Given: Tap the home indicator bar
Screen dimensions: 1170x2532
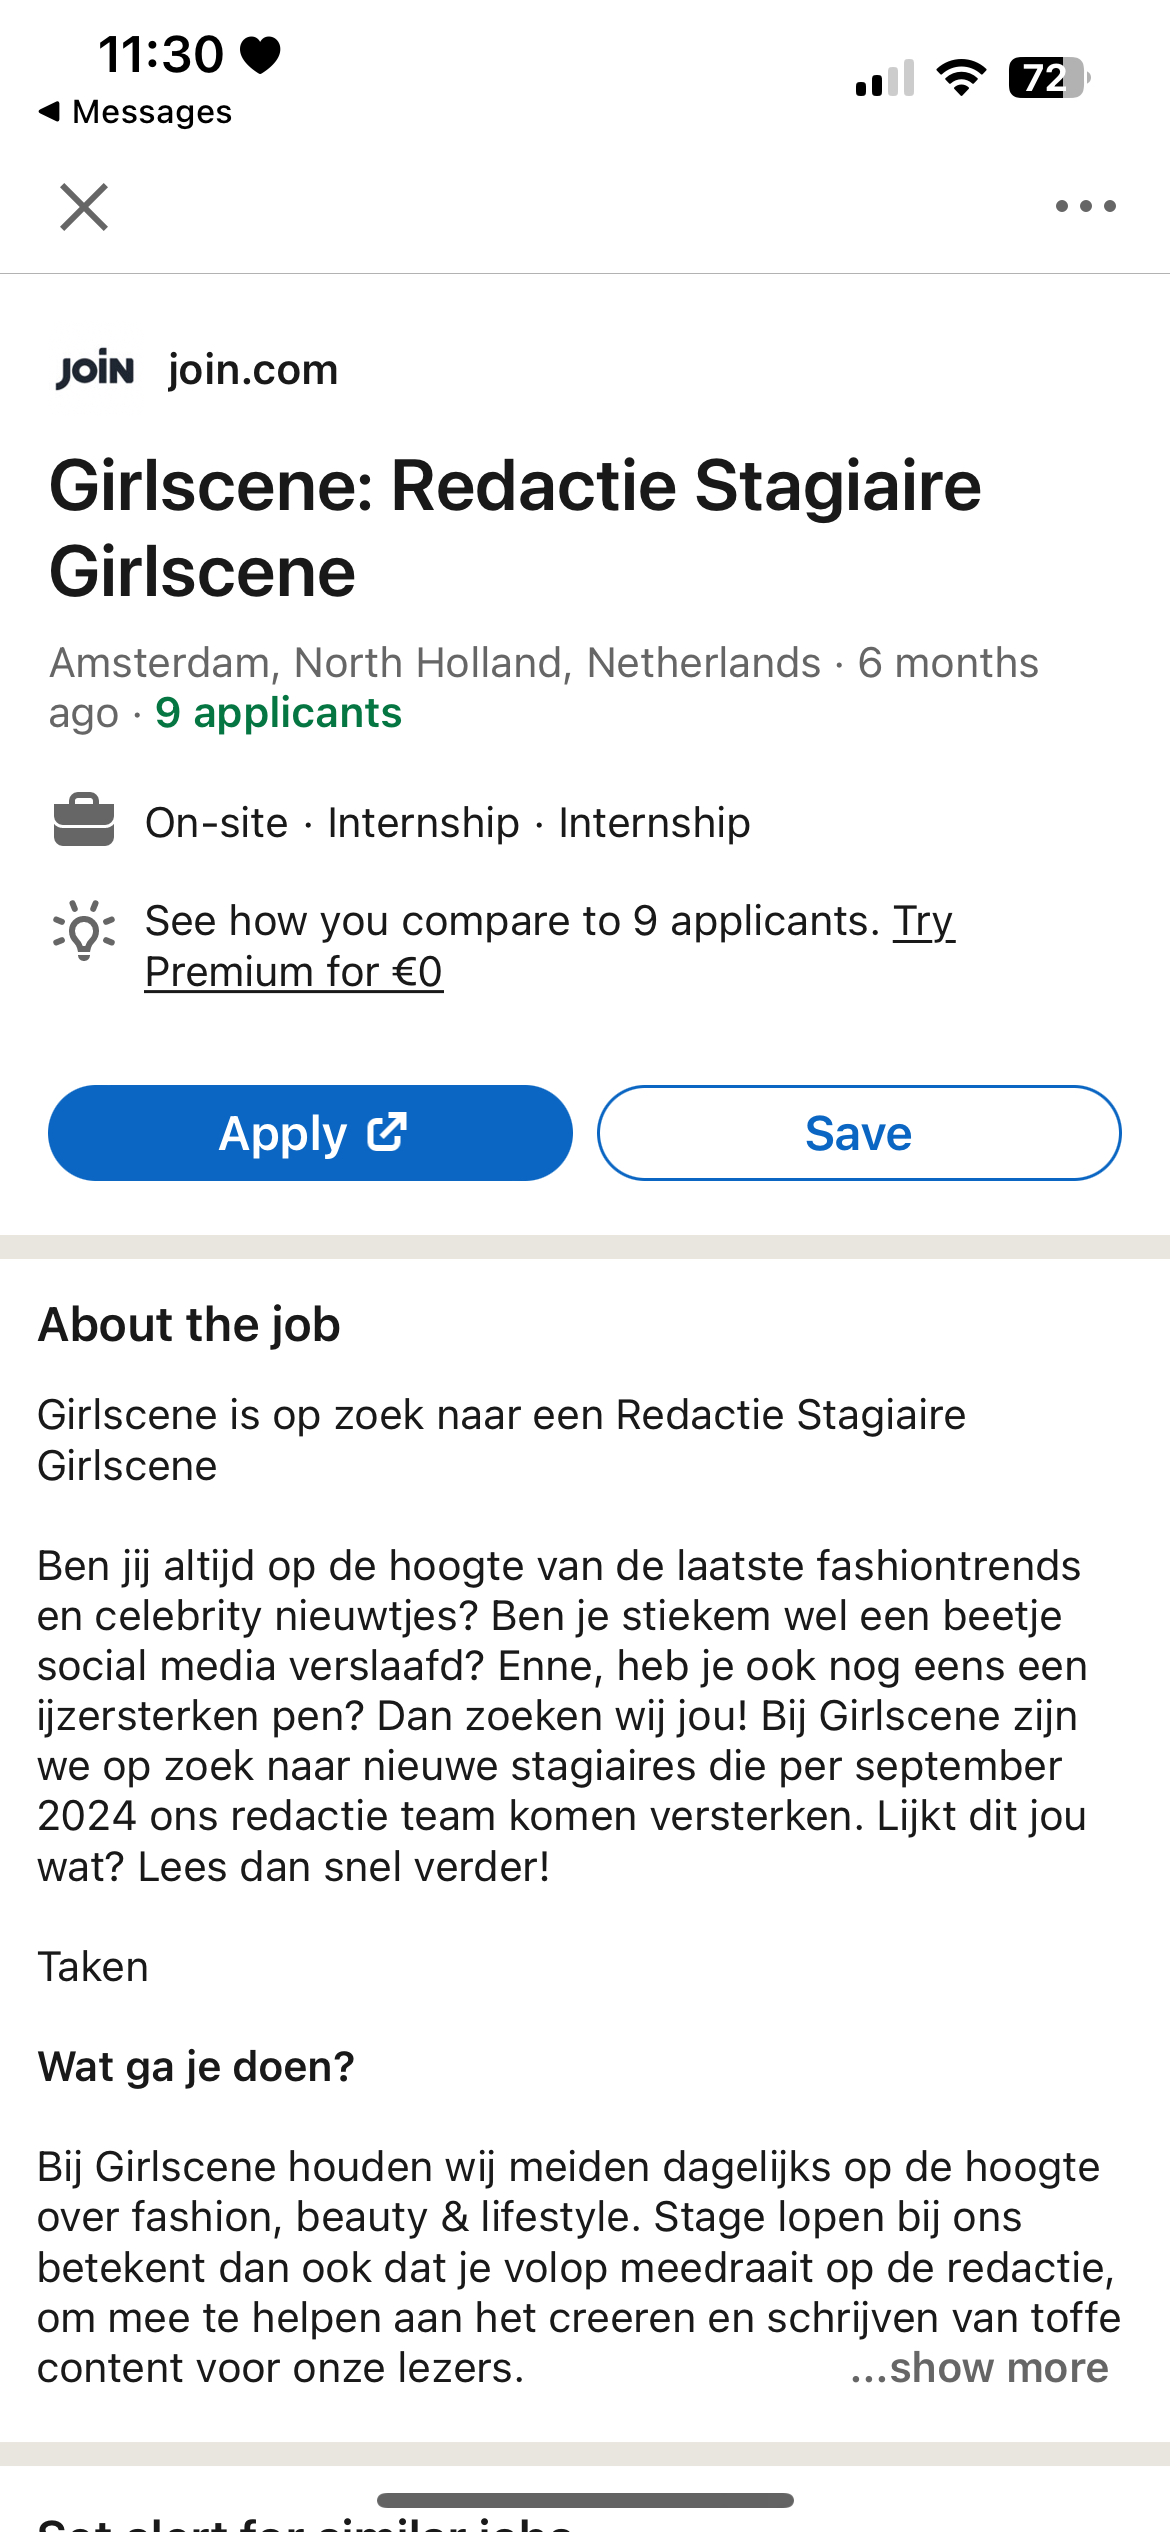Looking at the screenshot, I should [585, 2500].
